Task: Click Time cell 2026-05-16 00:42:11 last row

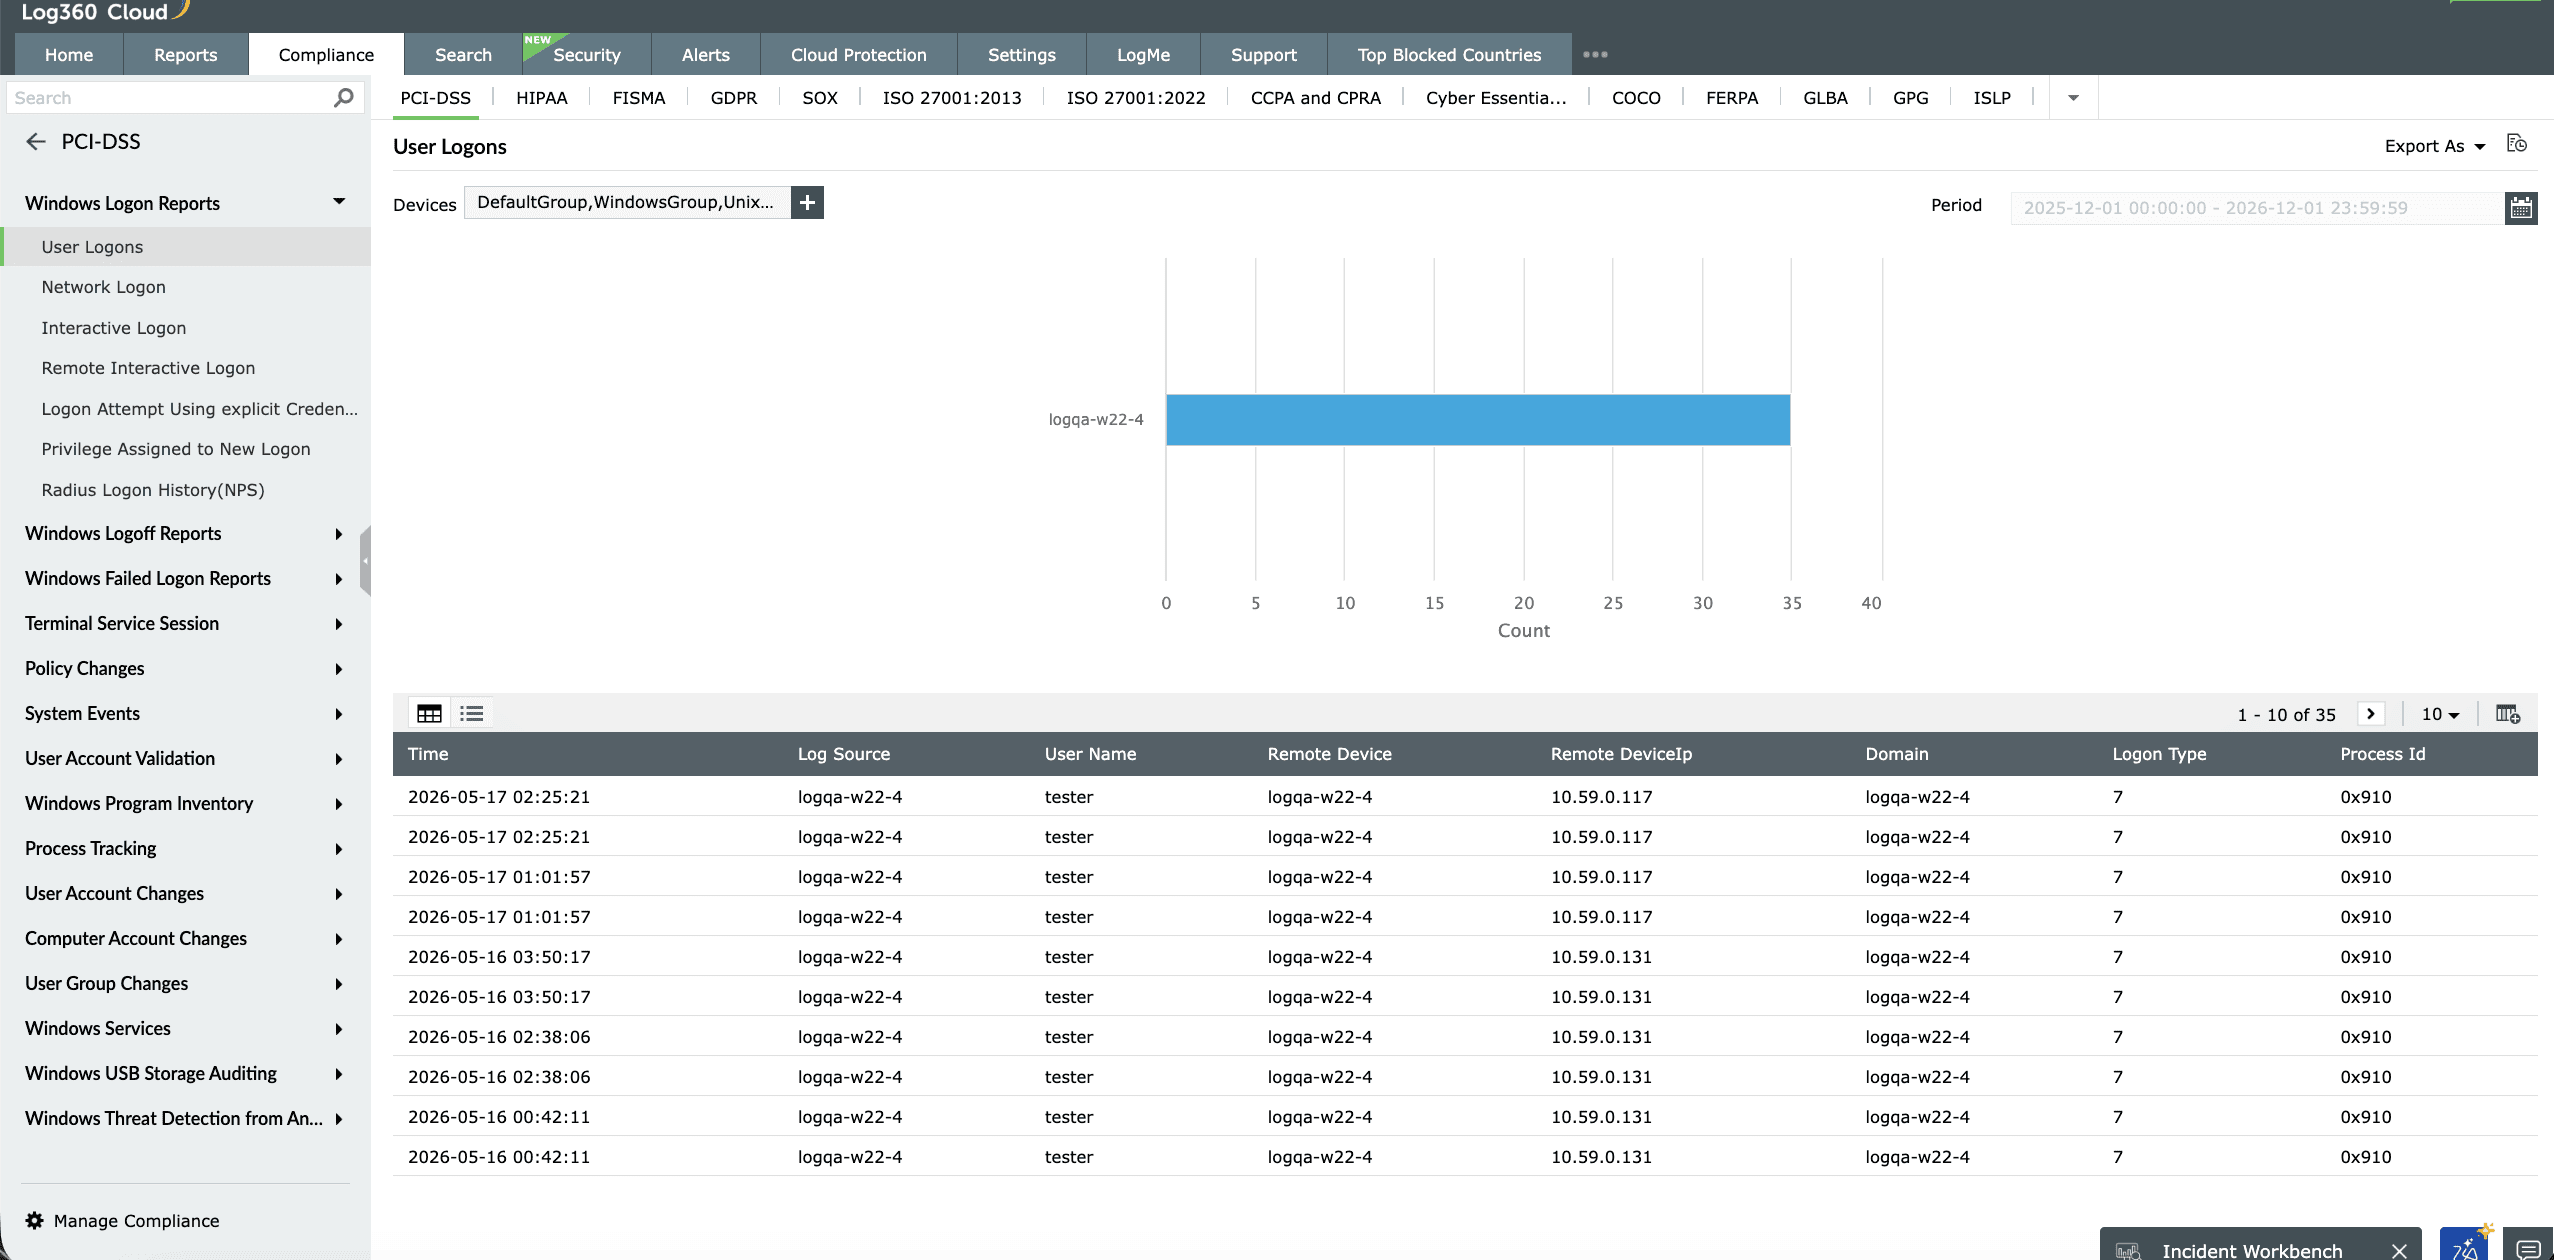Action: [499, 1157]
